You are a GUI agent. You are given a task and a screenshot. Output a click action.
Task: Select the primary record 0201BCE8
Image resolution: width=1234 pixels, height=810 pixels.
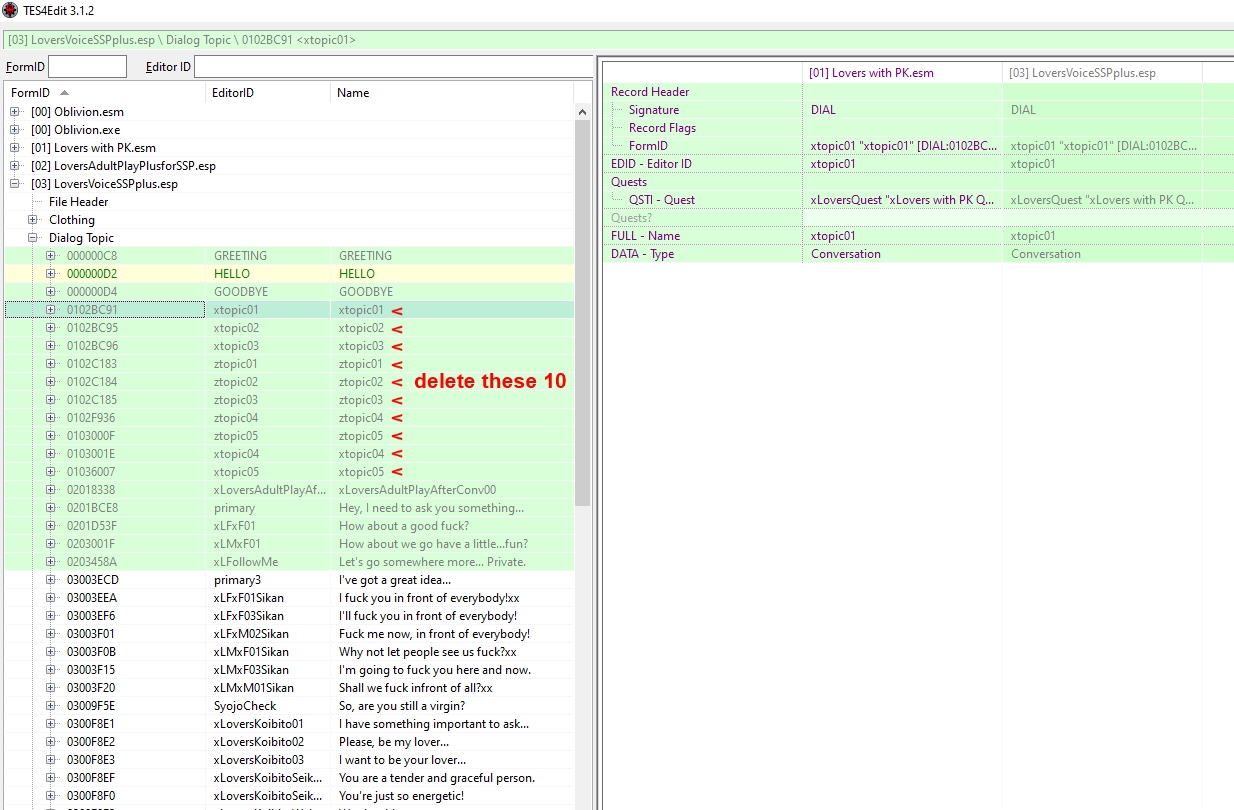pos(289,508)
